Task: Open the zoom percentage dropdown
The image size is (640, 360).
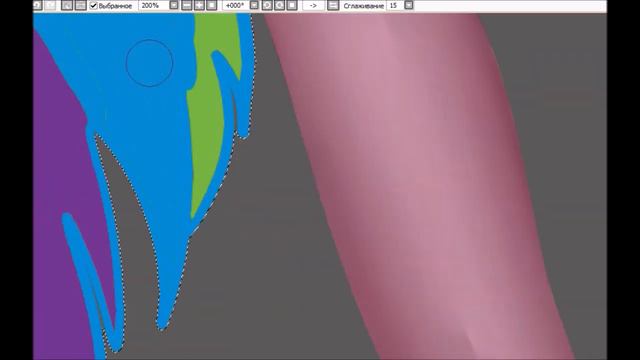Action: point(173,5)
